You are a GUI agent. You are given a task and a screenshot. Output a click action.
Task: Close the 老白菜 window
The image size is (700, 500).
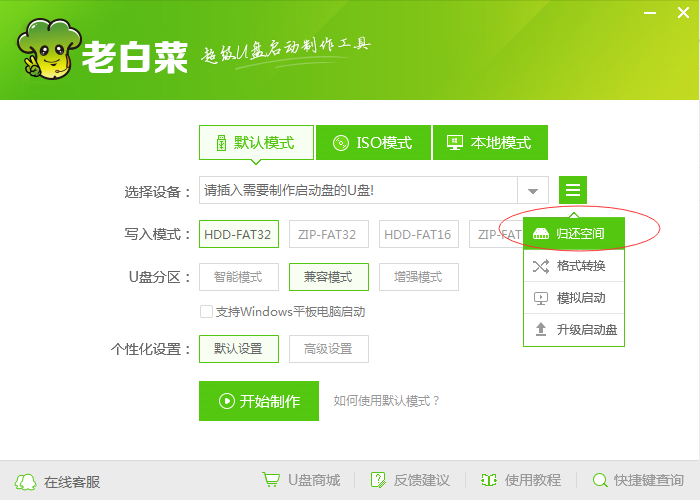click(683, 12)
